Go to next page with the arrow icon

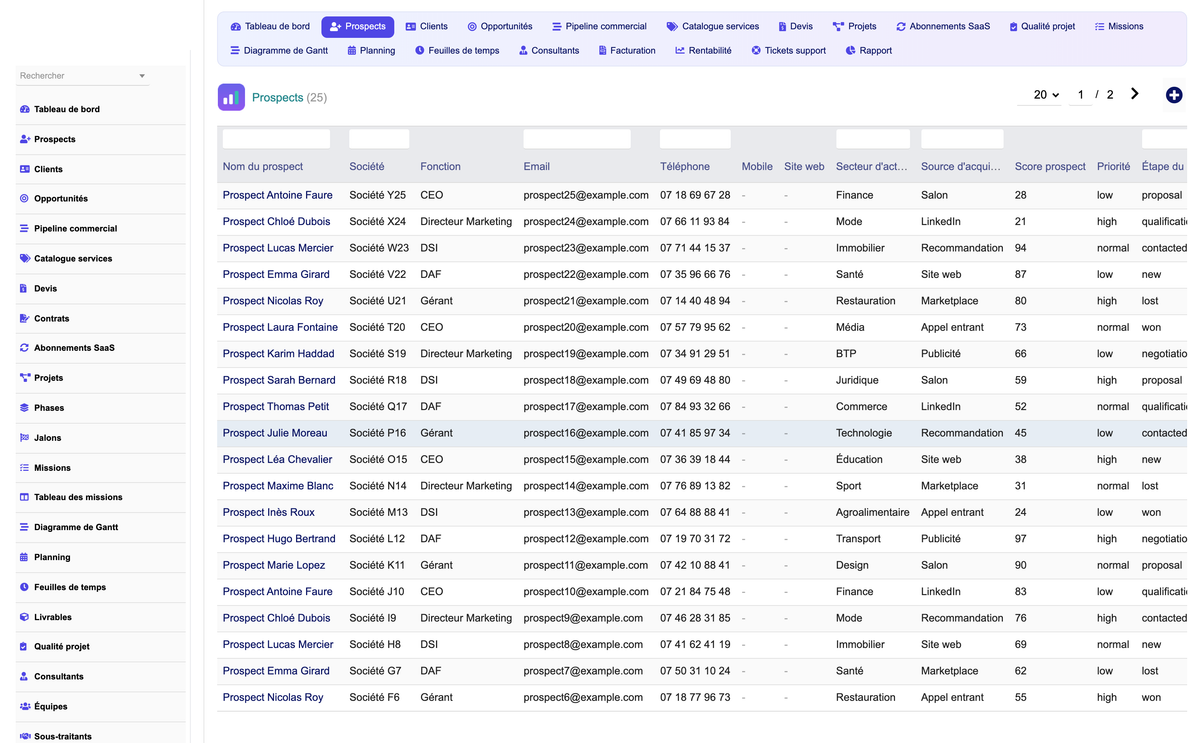(1134, 94)
